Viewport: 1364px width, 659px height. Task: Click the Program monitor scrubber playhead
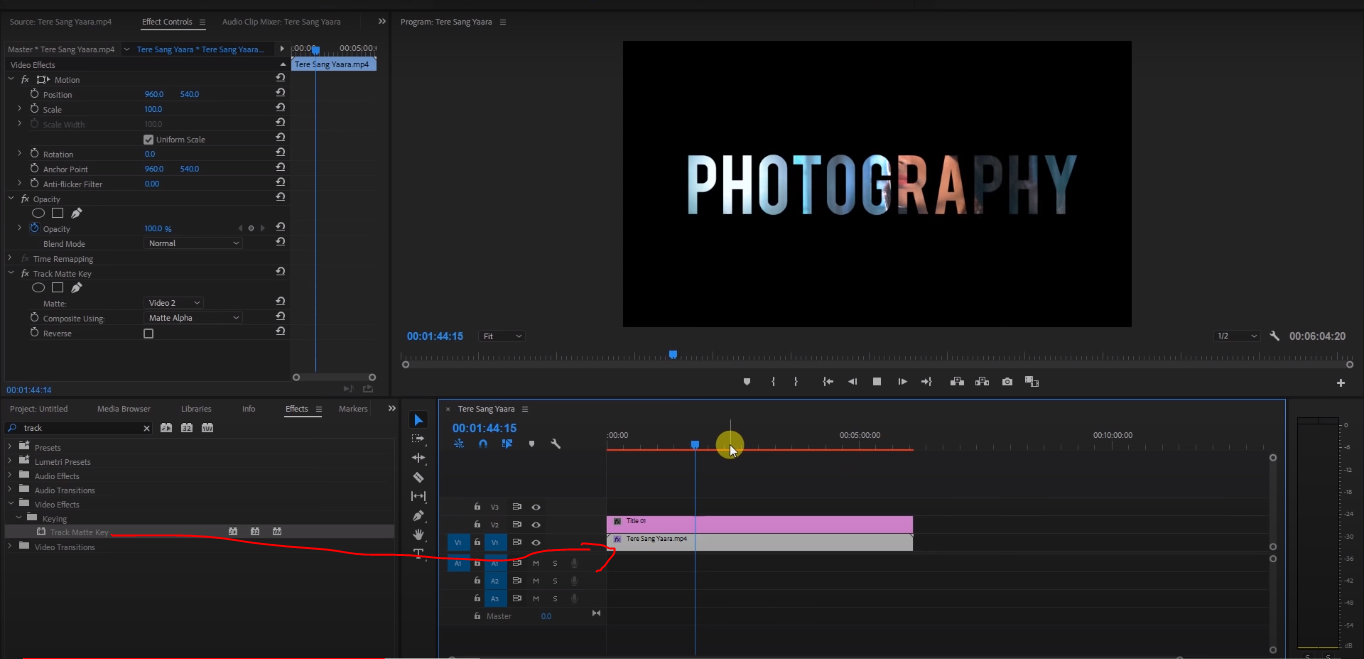click(673, 354)
